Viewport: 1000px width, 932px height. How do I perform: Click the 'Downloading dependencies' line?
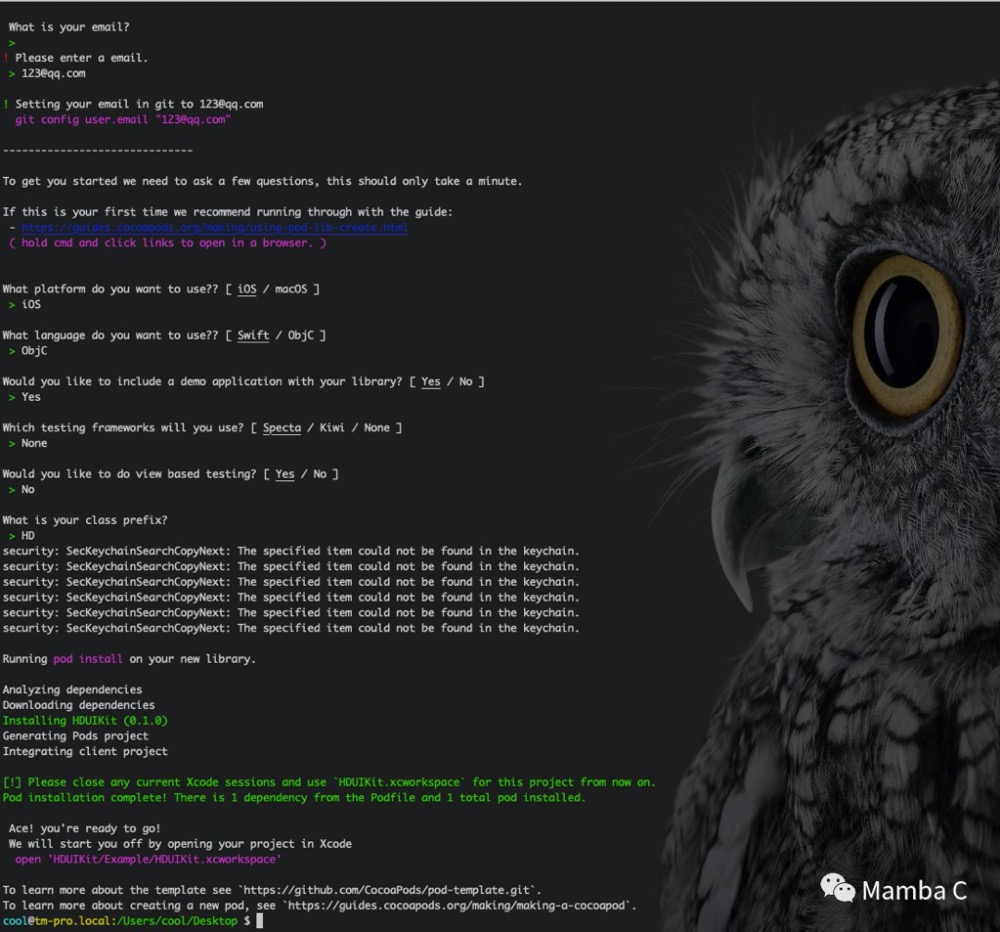79,705
